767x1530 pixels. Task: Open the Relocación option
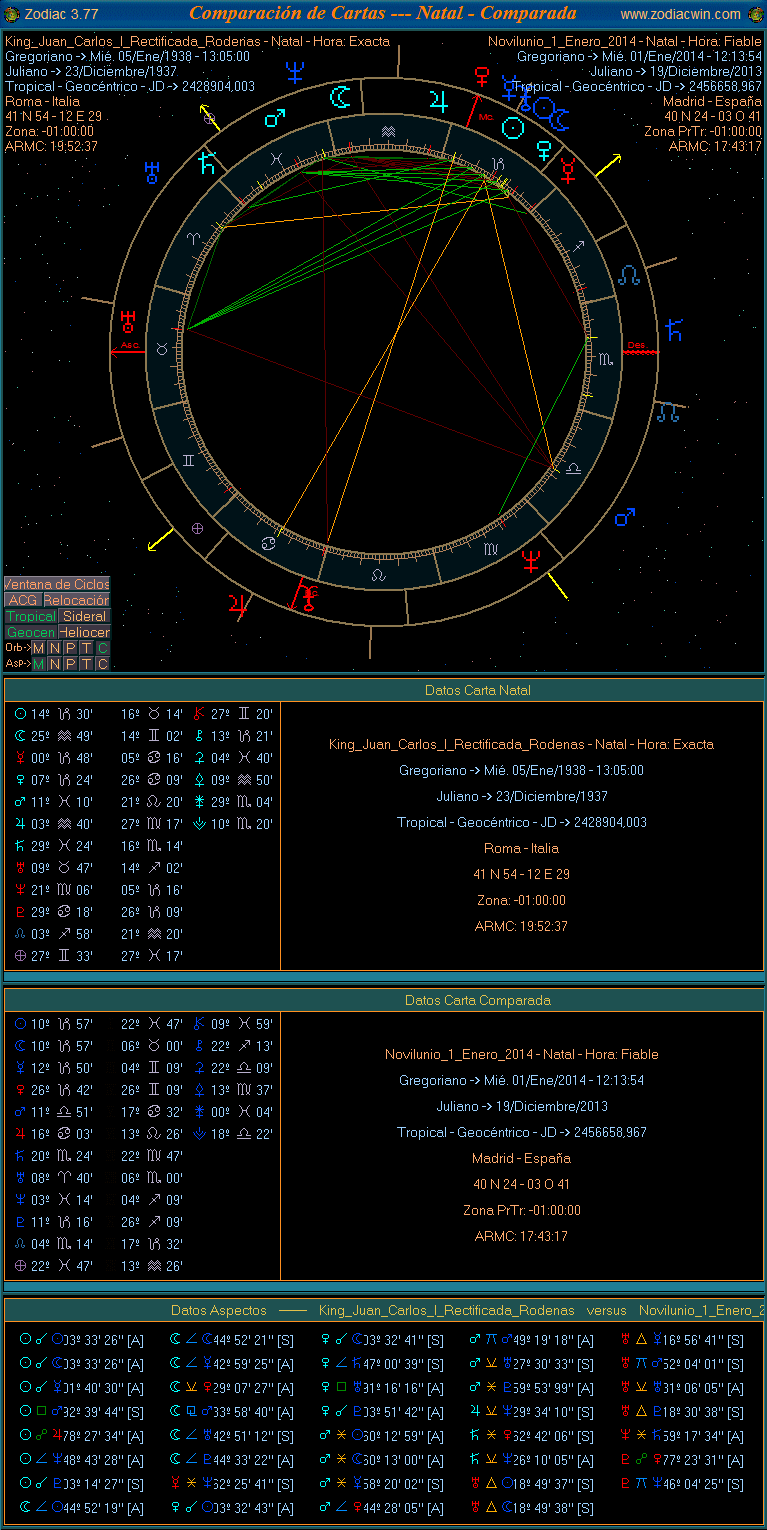click(76, 600)
